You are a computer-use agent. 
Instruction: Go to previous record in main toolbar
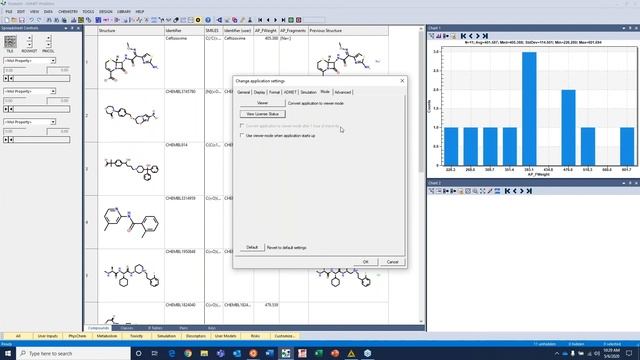[268, 20]
